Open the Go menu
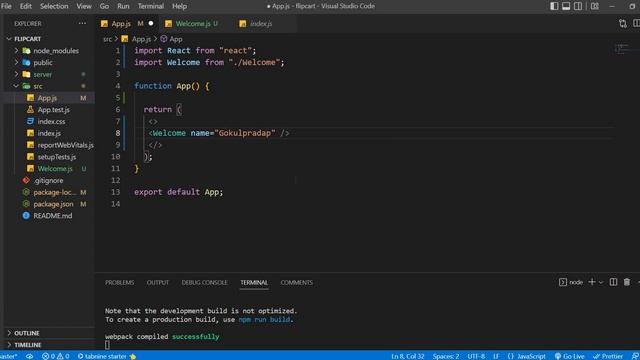 coord(104,6)
